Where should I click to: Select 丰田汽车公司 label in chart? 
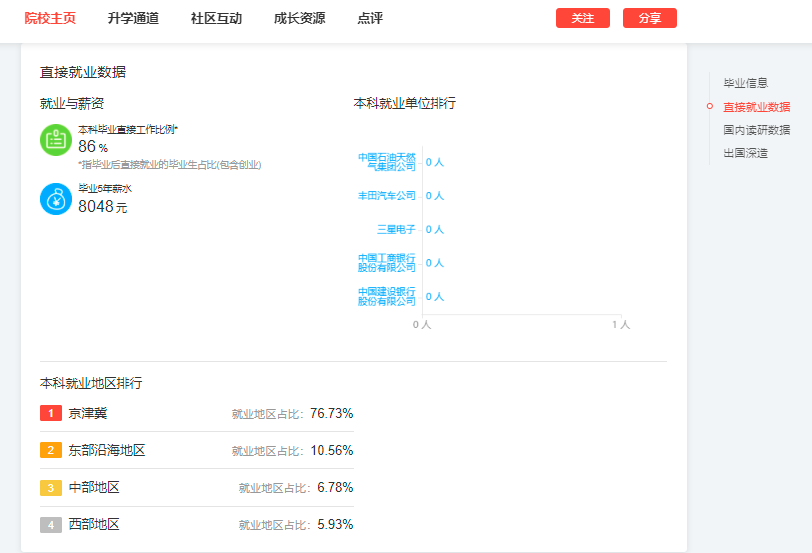pos(387,196)
